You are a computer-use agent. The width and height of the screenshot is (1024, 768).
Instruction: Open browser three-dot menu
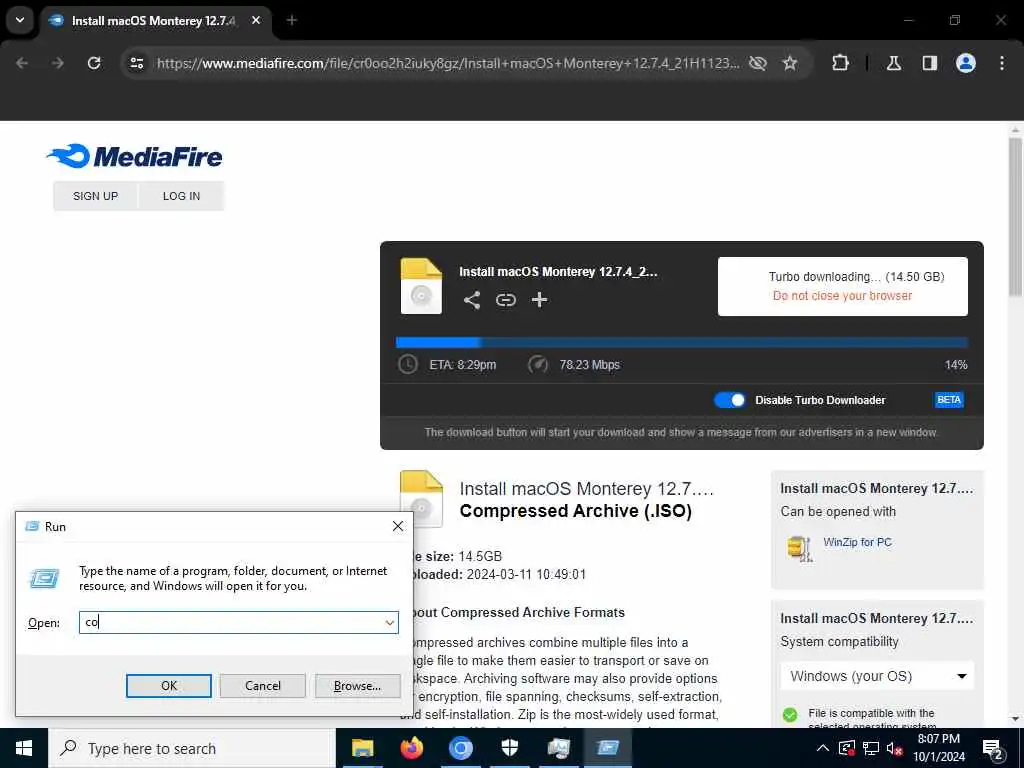(1002, 63)
